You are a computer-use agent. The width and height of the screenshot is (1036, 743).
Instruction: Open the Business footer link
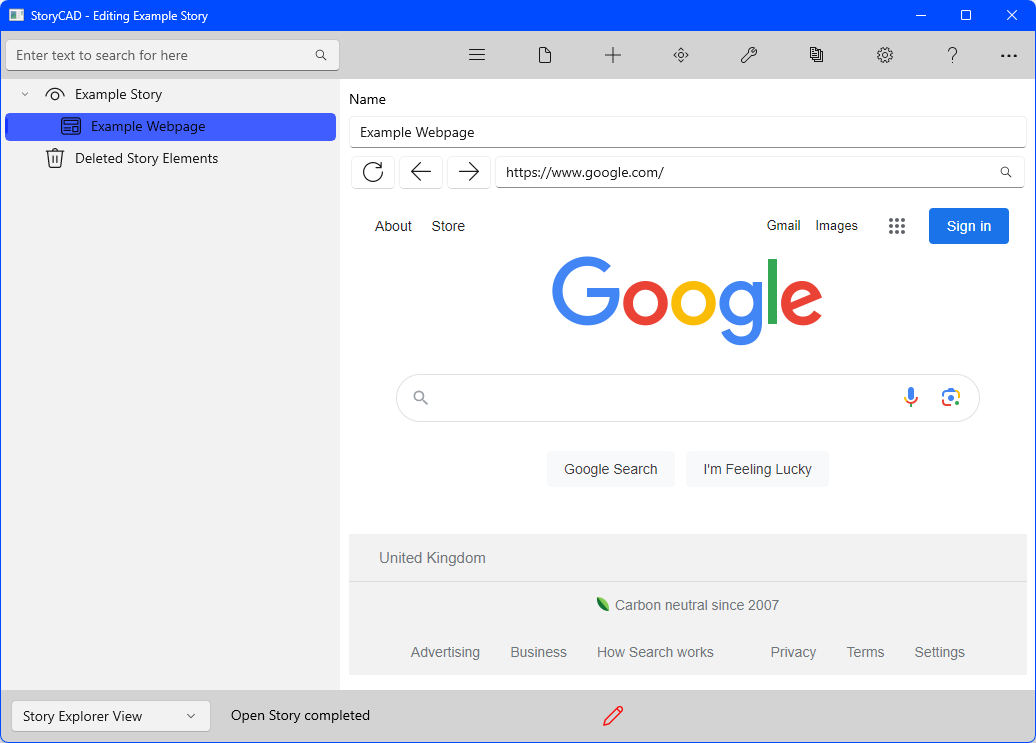pos(538,653)
